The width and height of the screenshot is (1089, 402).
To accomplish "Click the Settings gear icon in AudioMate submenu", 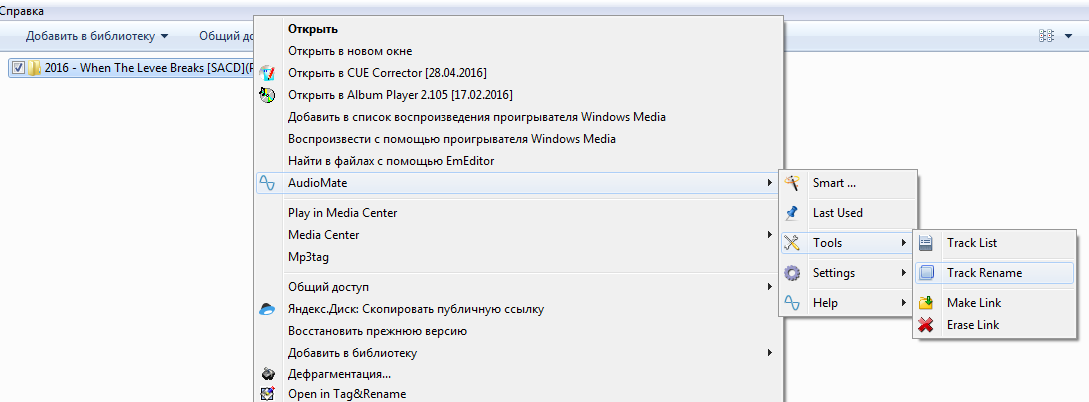I will 793,273.
